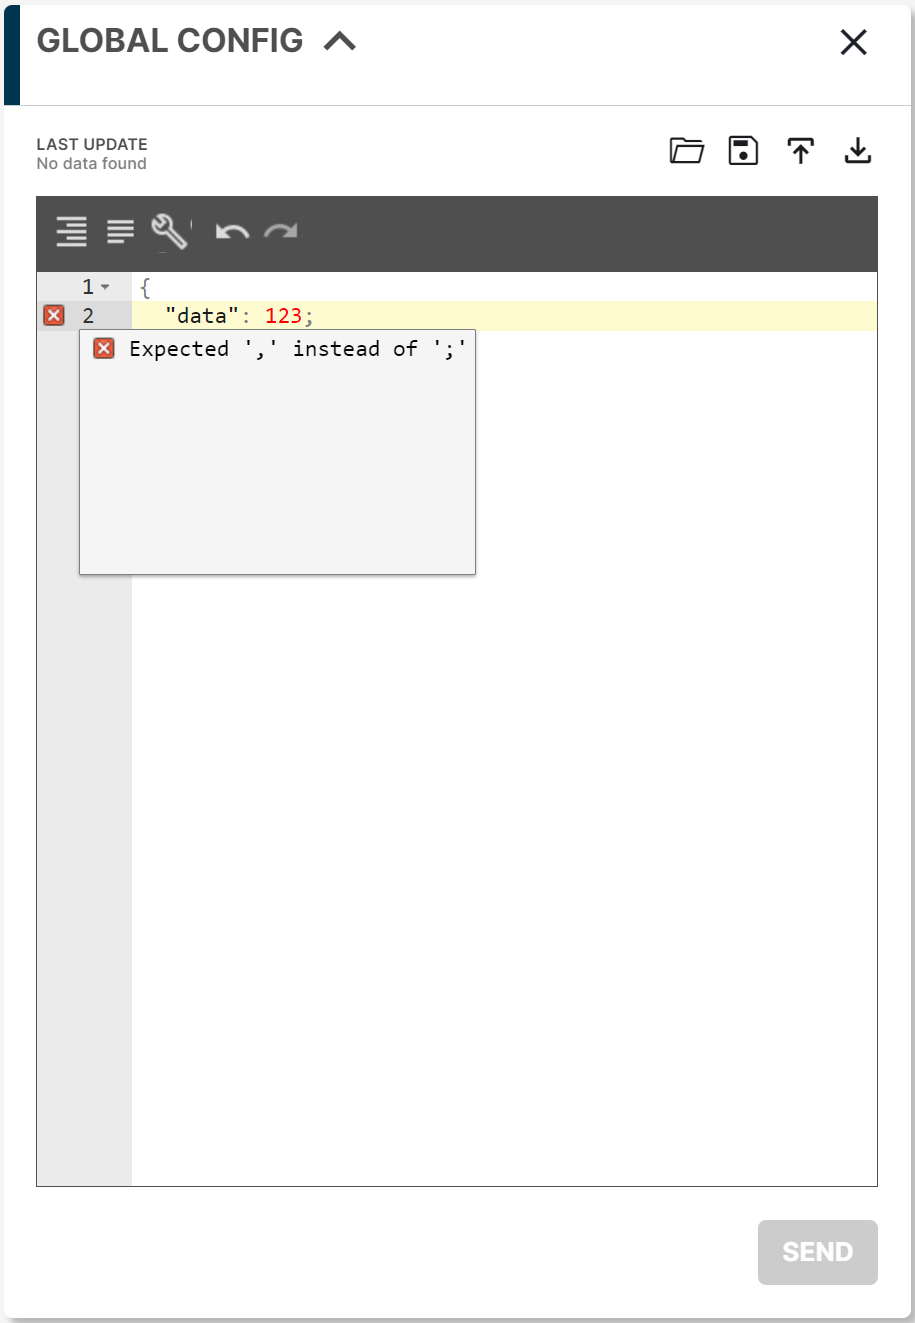This screenshot has height=1323, width=915.
Task: Click the error icon inside the error popup
Action: click(103, 348)
